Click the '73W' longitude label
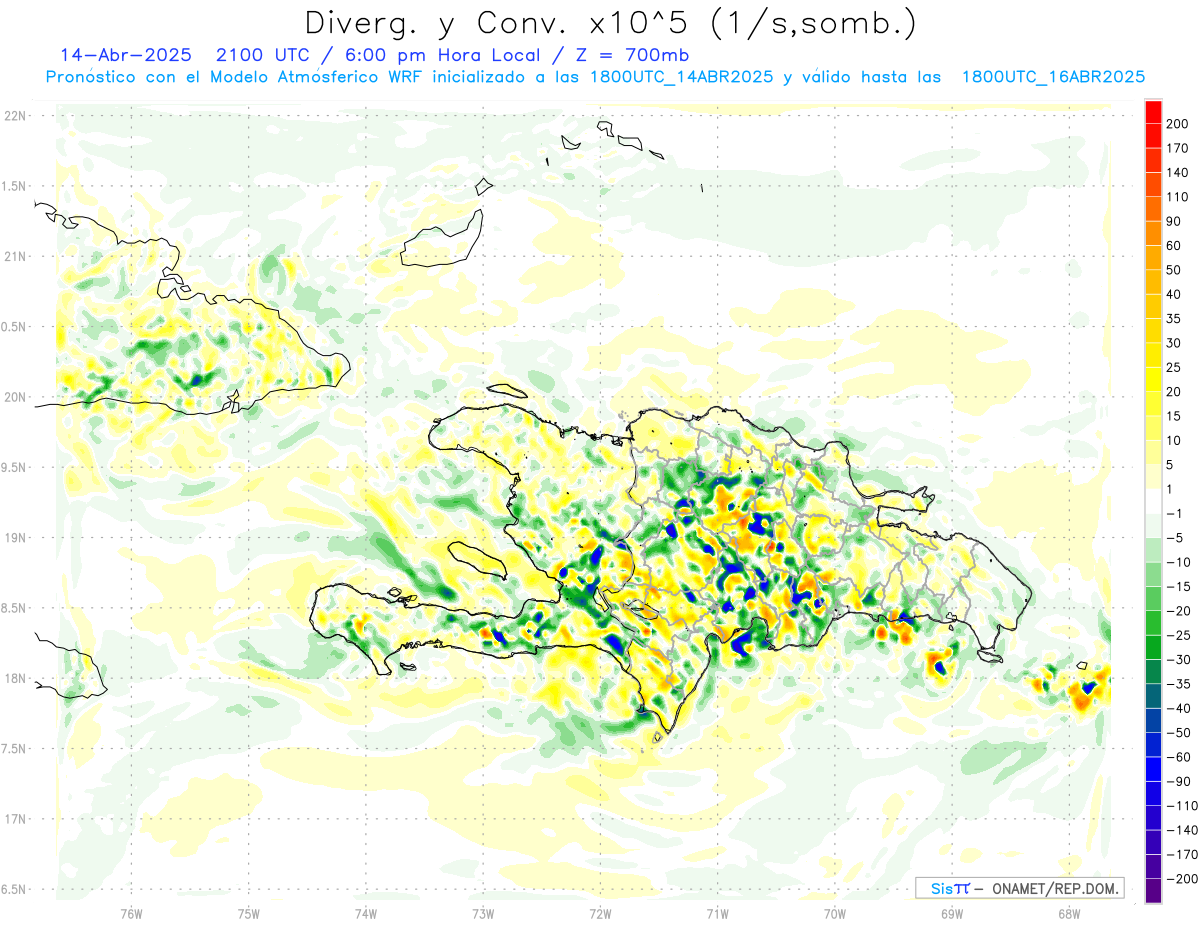1200x927 pixels. point(483,913)
